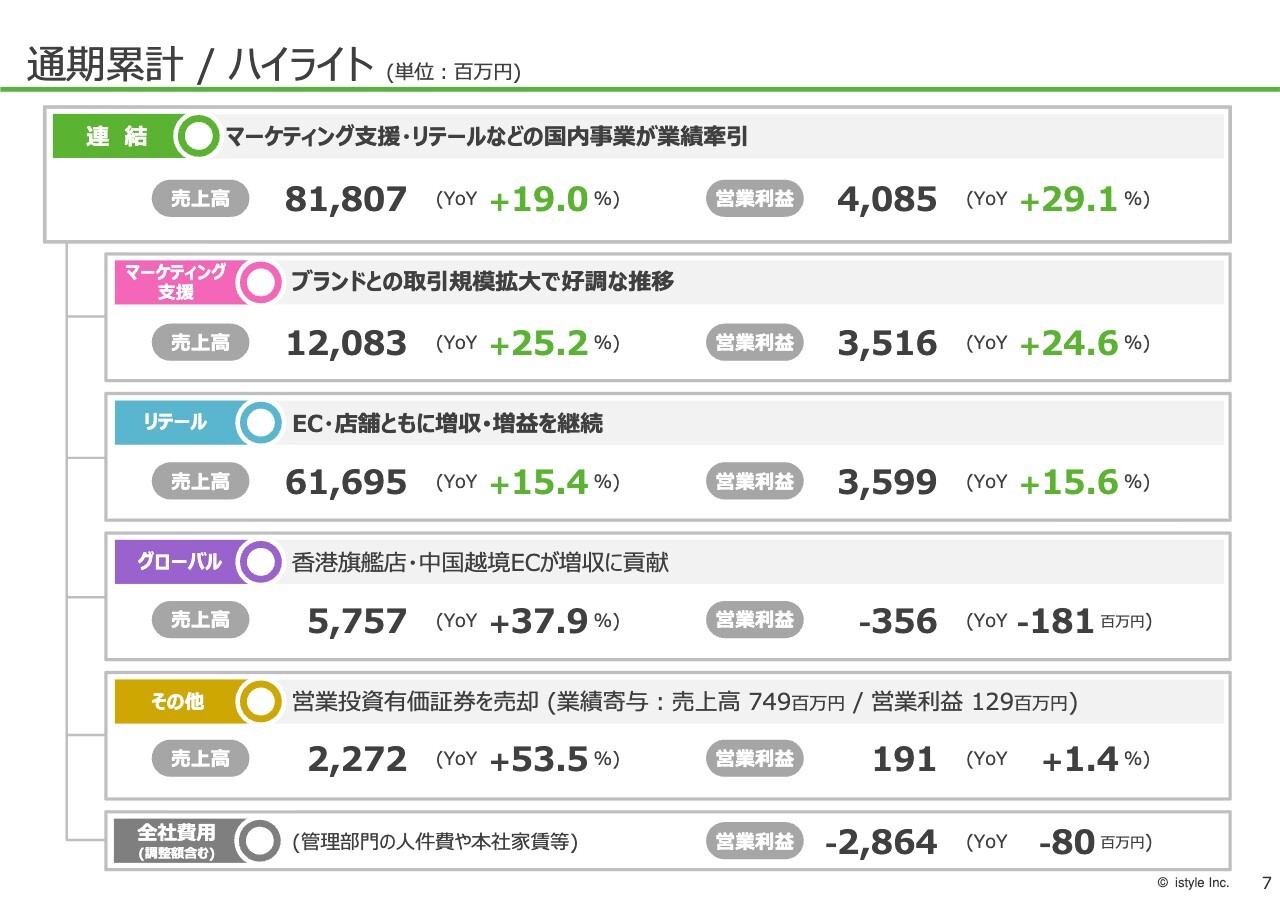The width and height of the screenshot is (1280, 904).
Task: Select the purple グローバル segment tag
Action: (x=176, y=562)
